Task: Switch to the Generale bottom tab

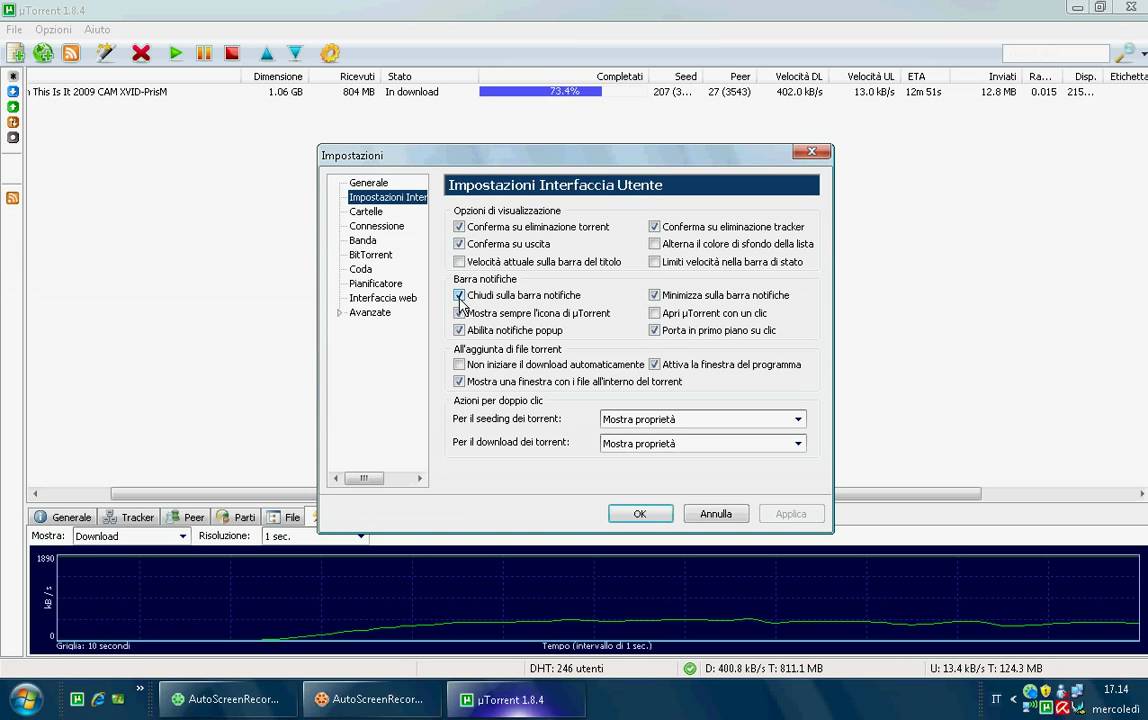Action: pos(63,517)
